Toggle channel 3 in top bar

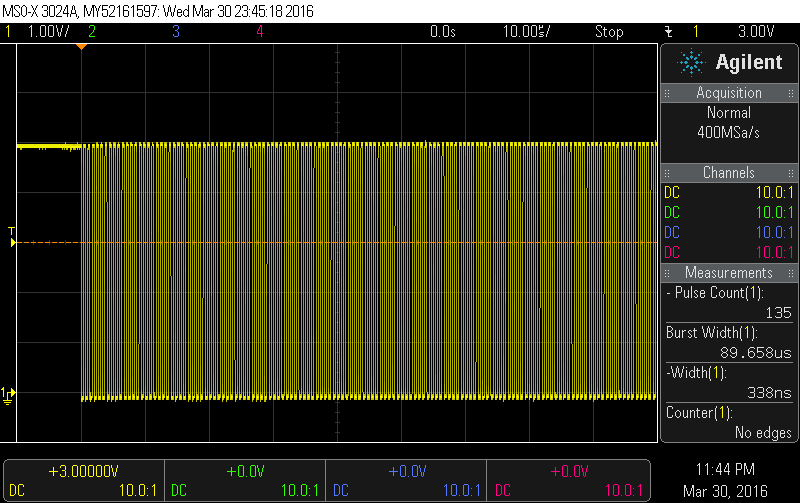click(x=176, y=32)
